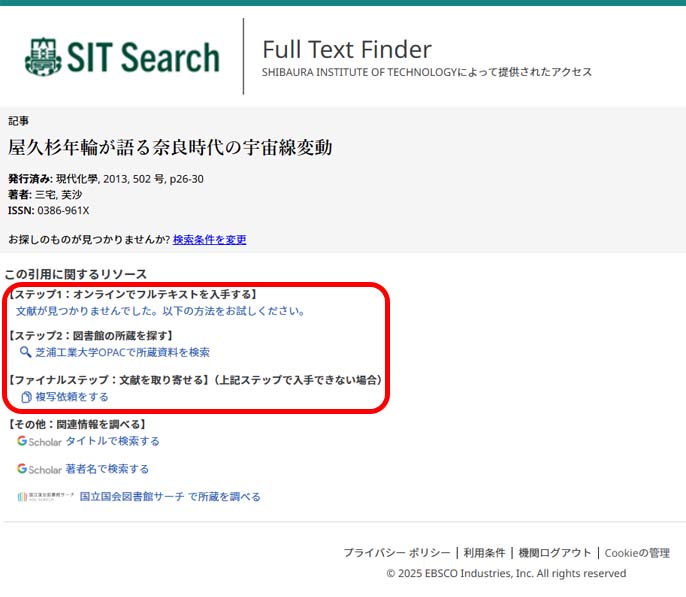This screenshot has height=597, width=686.
Task: Open the プライバシー ポリシー footer link
Action: pos(397,553)
